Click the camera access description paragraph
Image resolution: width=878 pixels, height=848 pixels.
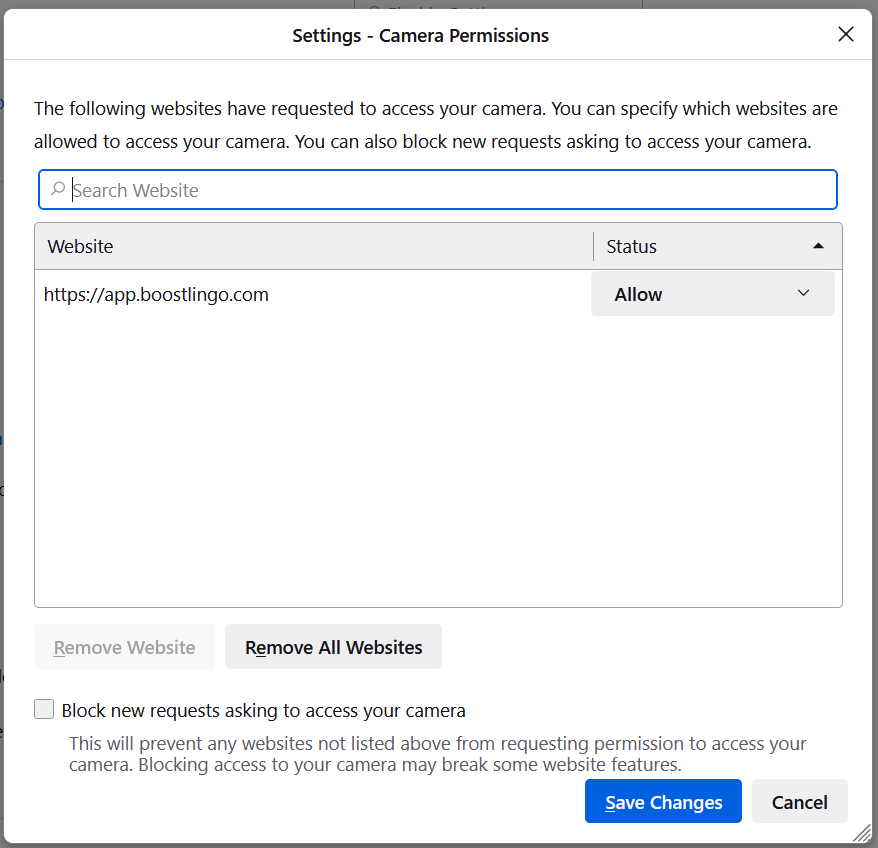tap(436, 125)
